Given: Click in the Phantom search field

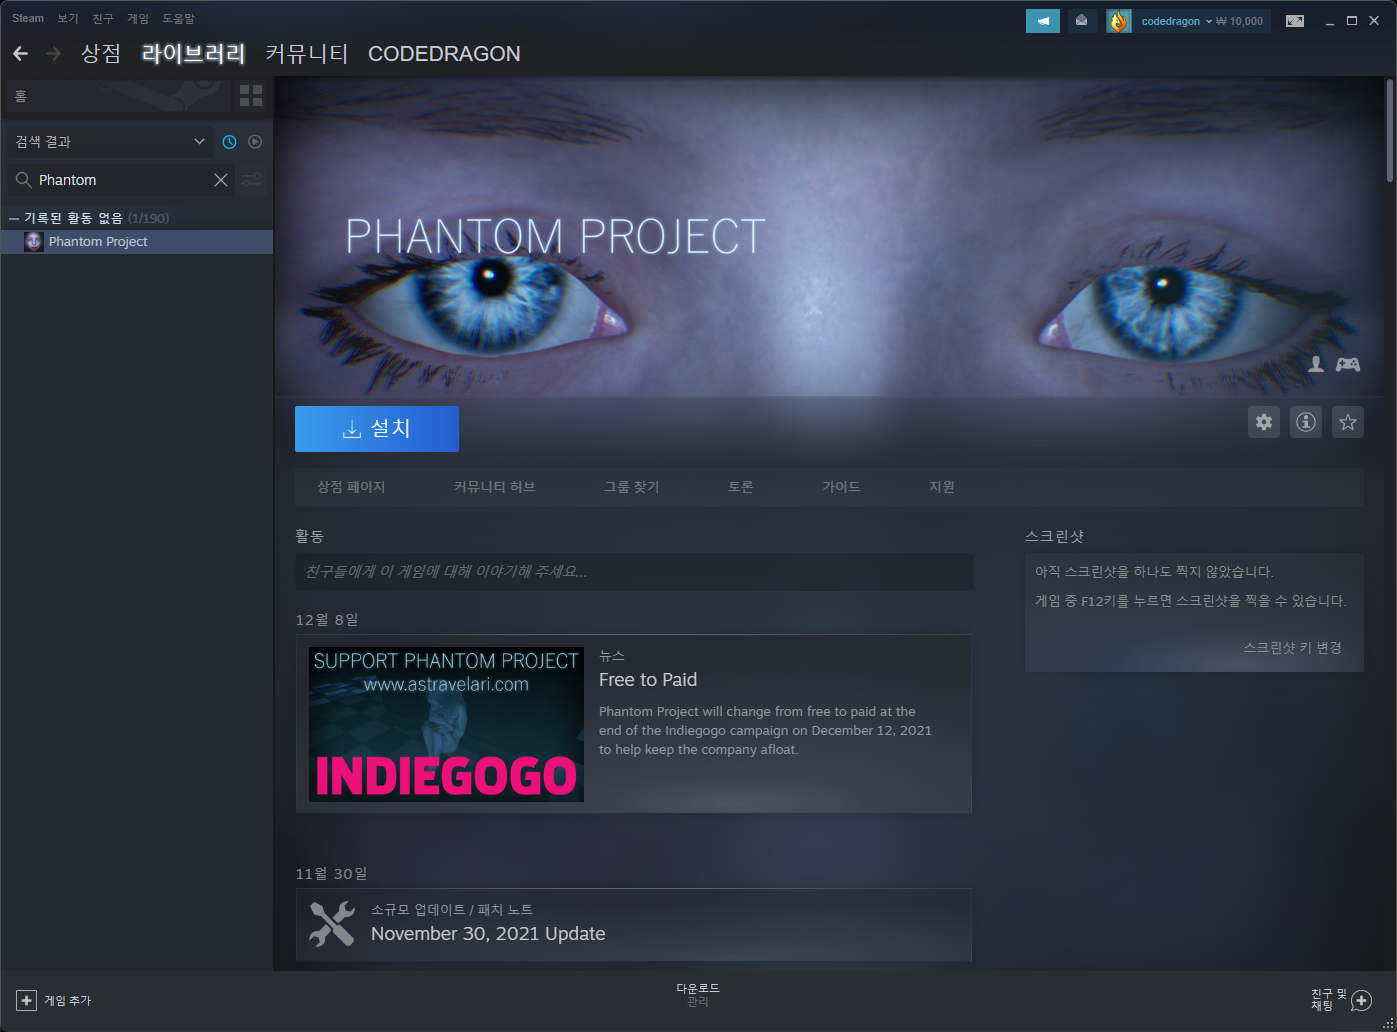Looking at the screenshot, I should pos(120,180).
